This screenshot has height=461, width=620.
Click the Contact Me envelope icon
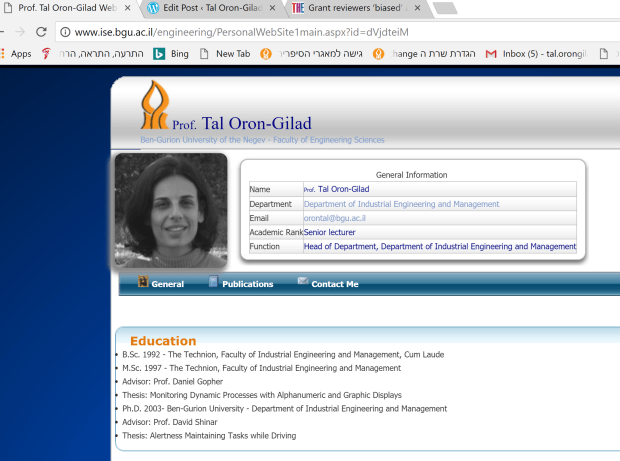(303, 283)
